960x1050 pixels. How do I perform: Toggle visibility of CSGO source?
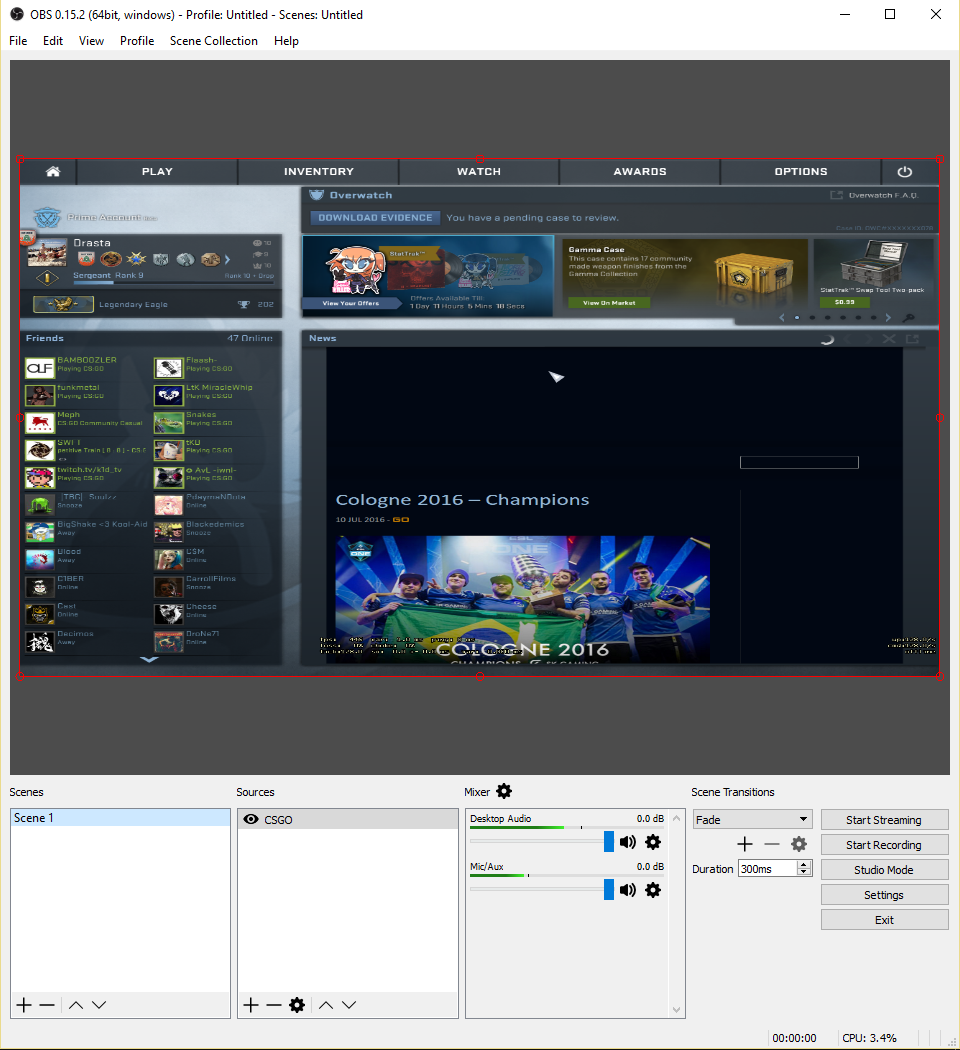tap(251, 819)
